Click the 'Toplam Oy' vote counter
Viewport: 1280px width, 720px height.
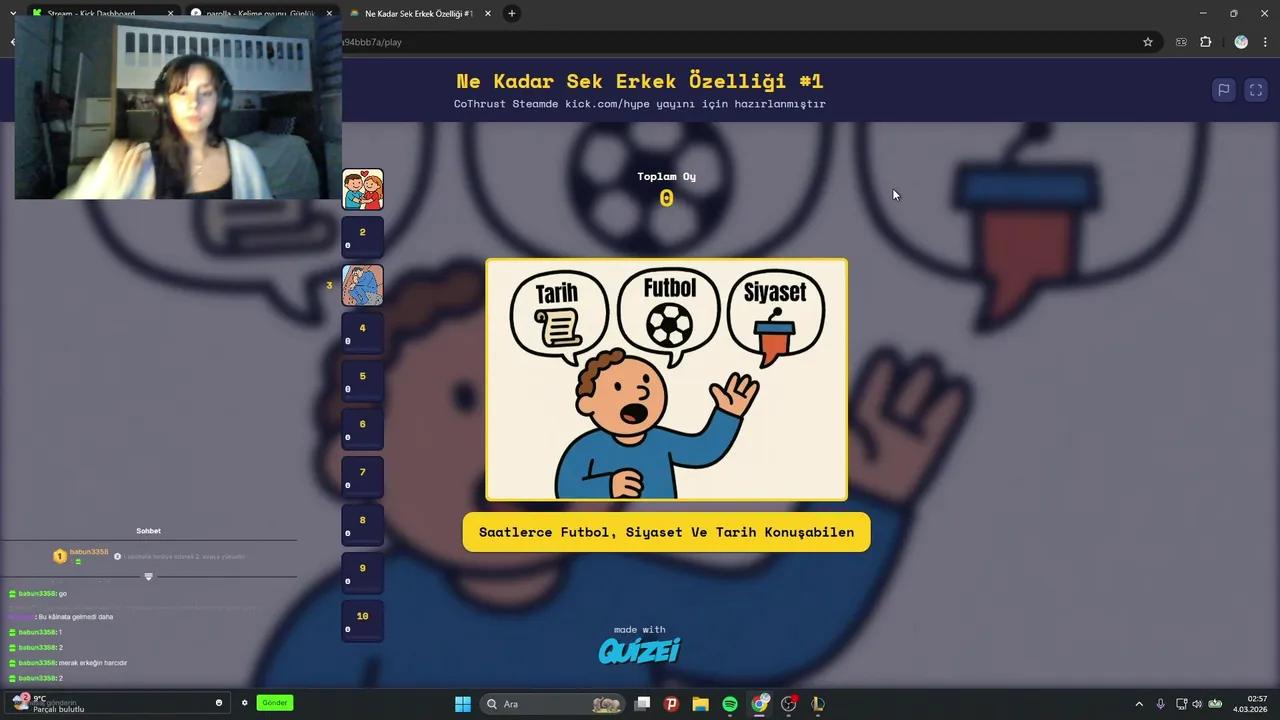(667, 190)
